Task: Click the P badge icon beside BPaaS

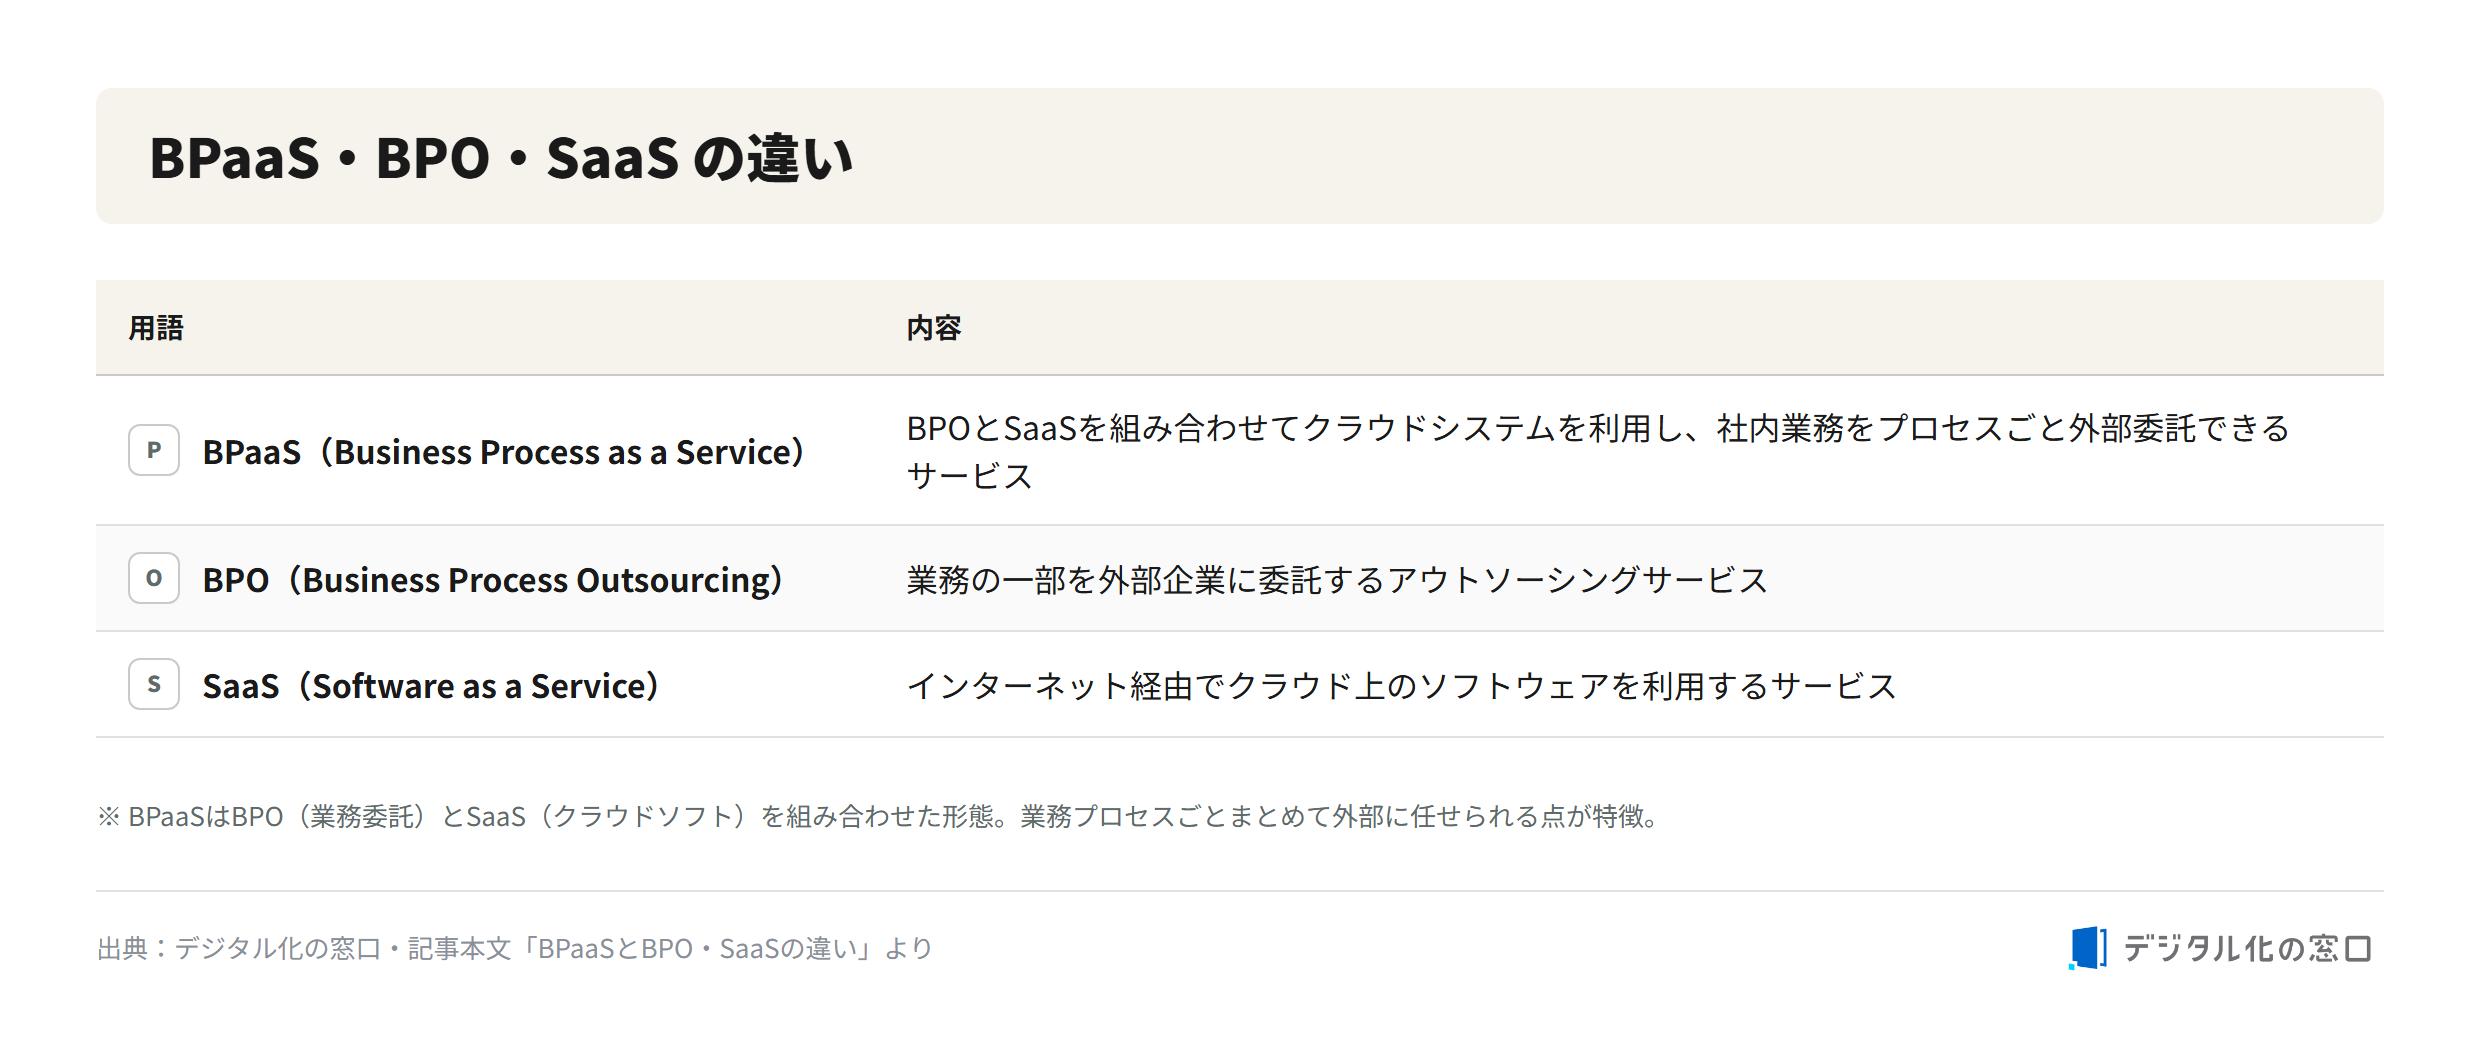Action: tap(154, 450)
